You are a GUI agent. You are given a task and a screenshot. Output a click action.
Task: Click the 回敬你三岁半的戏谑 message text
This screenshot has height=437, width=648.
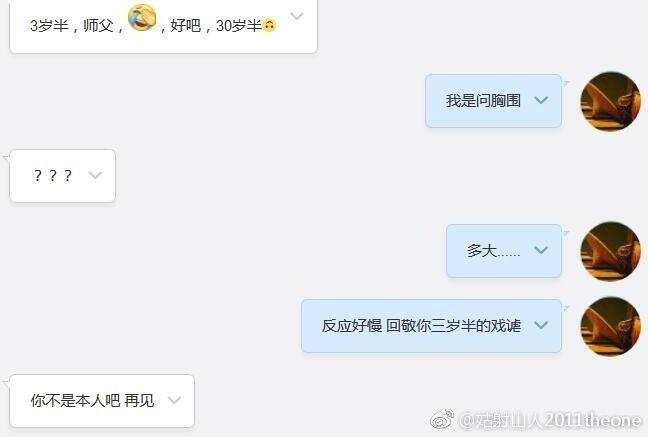pyautogui.click(x=453, y=326)
